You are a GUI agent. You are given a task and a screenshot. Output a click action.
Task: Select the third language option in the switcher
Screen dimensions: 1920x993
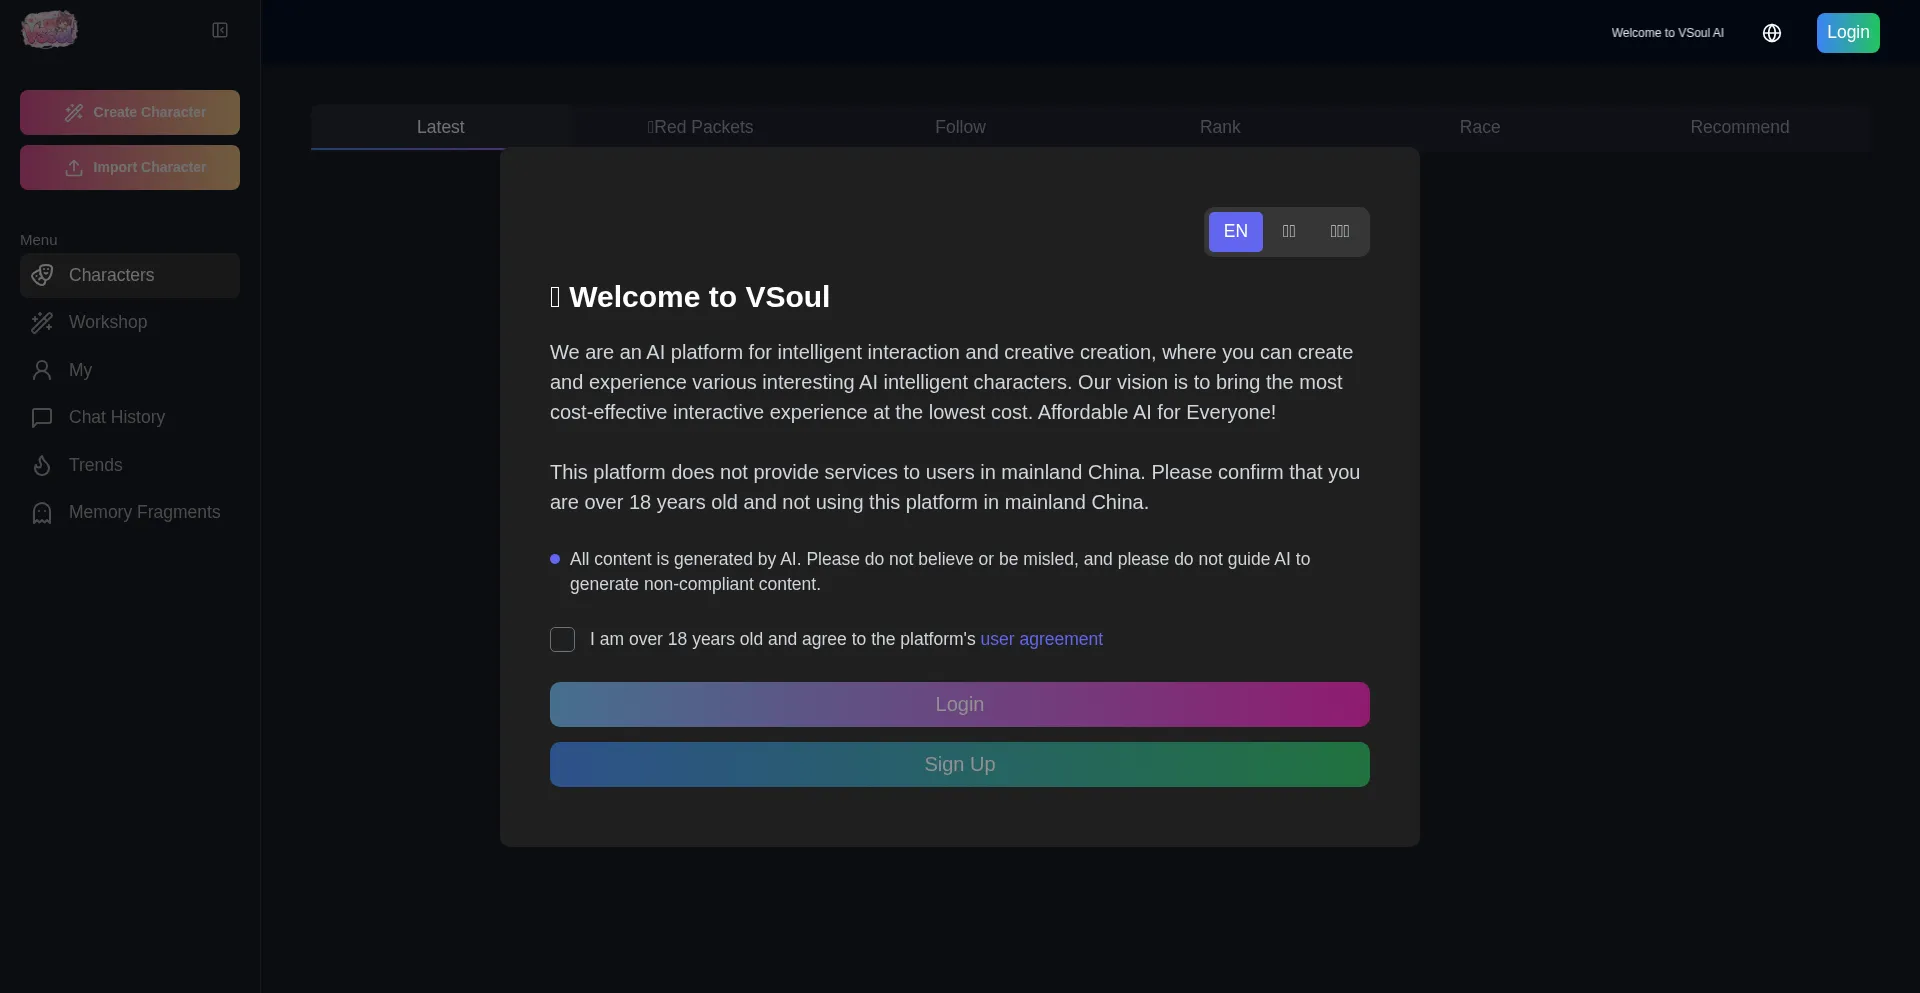(x=1340, y=232)
